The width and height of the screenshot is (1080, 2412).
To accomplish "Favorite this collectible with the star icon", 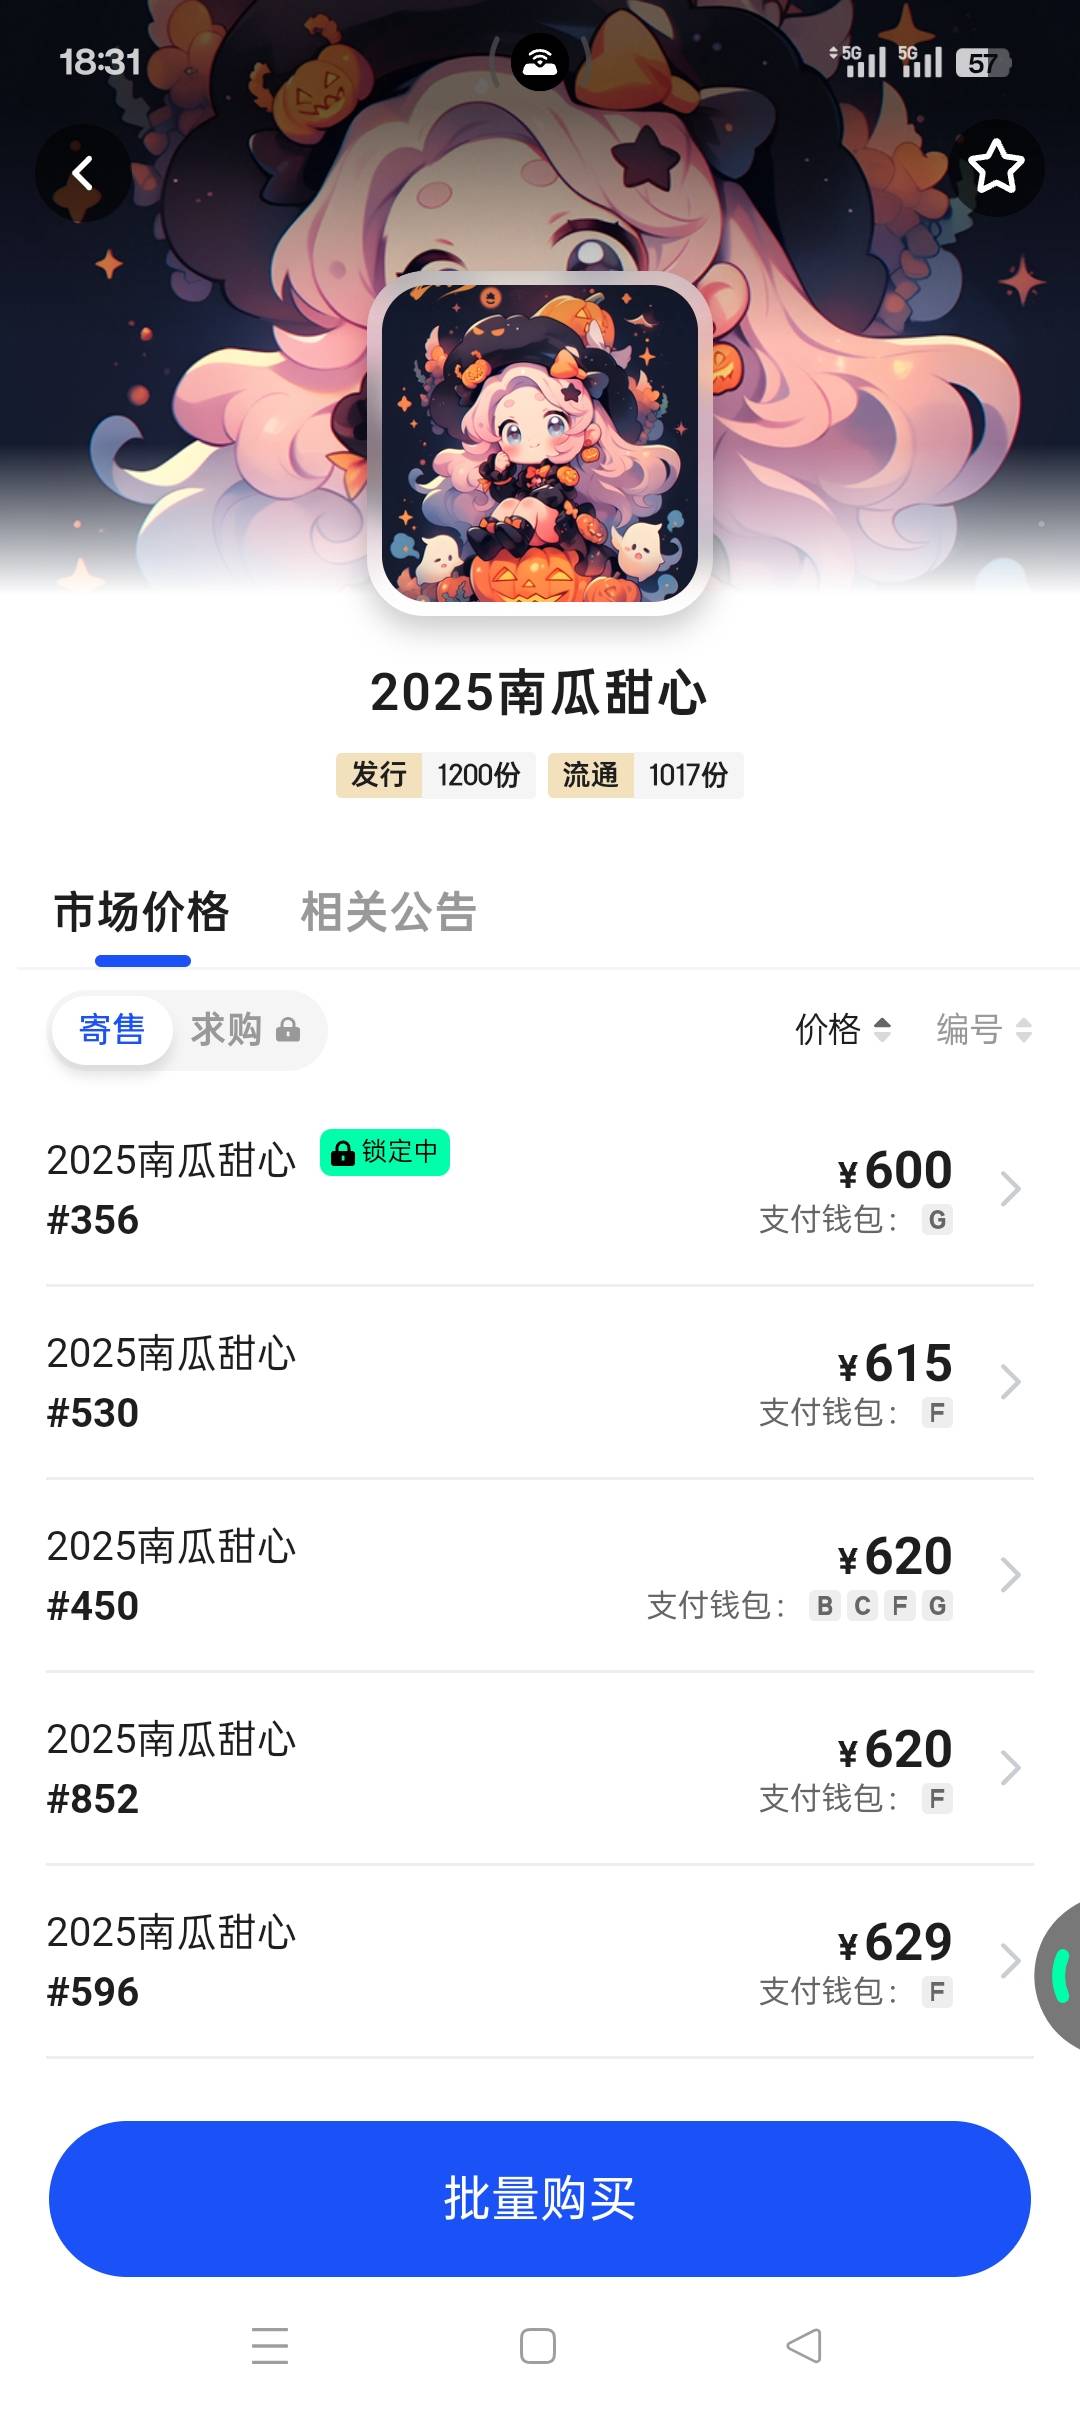I will (x=996, y=167).
